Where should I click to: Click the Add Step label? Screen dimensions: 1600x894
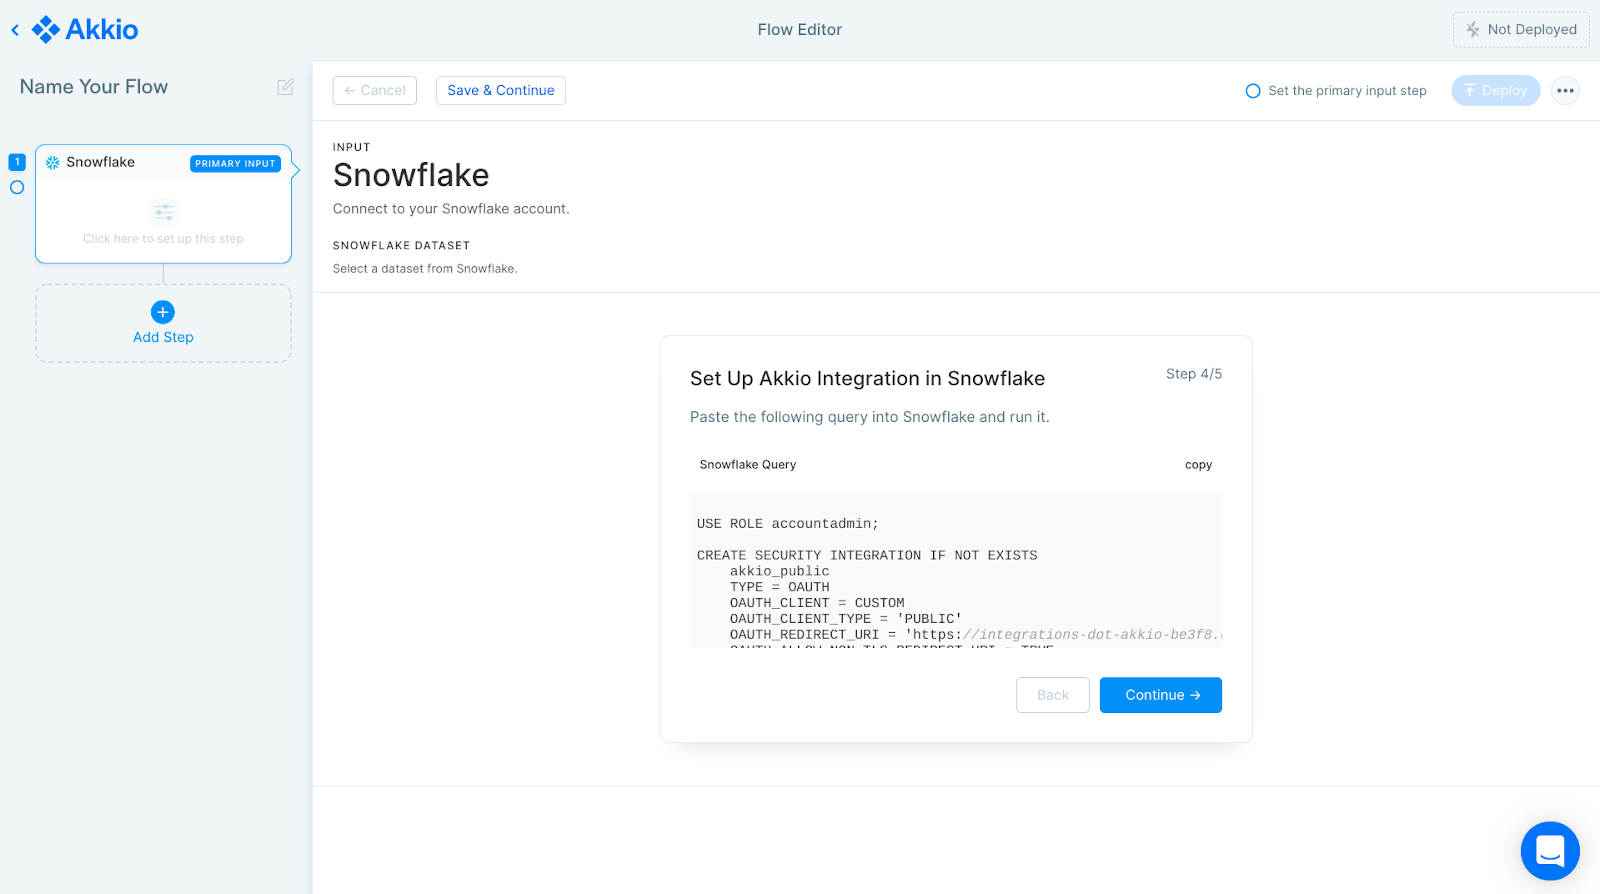pyautogui.click(x=163, y=337)
